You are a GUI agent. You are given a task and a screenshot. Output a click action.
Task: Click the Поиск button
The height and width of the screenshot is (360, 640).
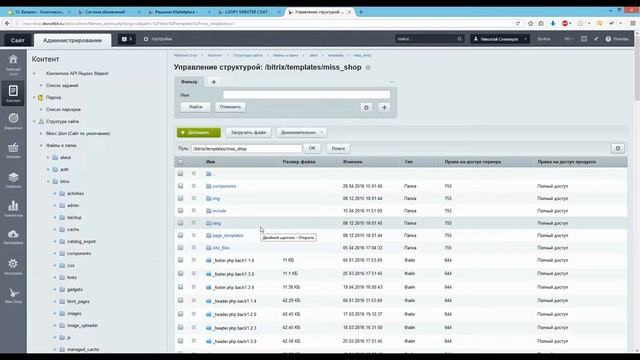[x=338, y=149]
